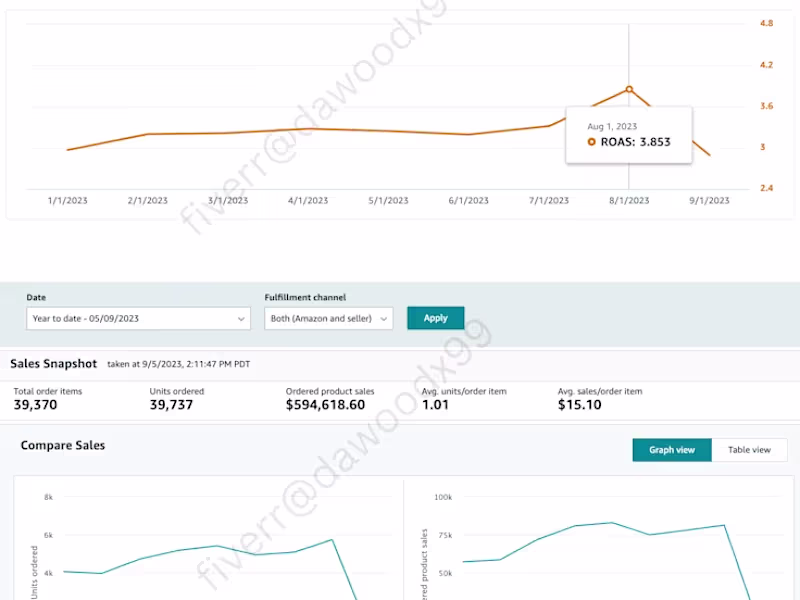The height and width of the screenshot is (600, 800).
Task: Click the highlighted Aug 1 ROAS data point
Action: pos(629,89)
